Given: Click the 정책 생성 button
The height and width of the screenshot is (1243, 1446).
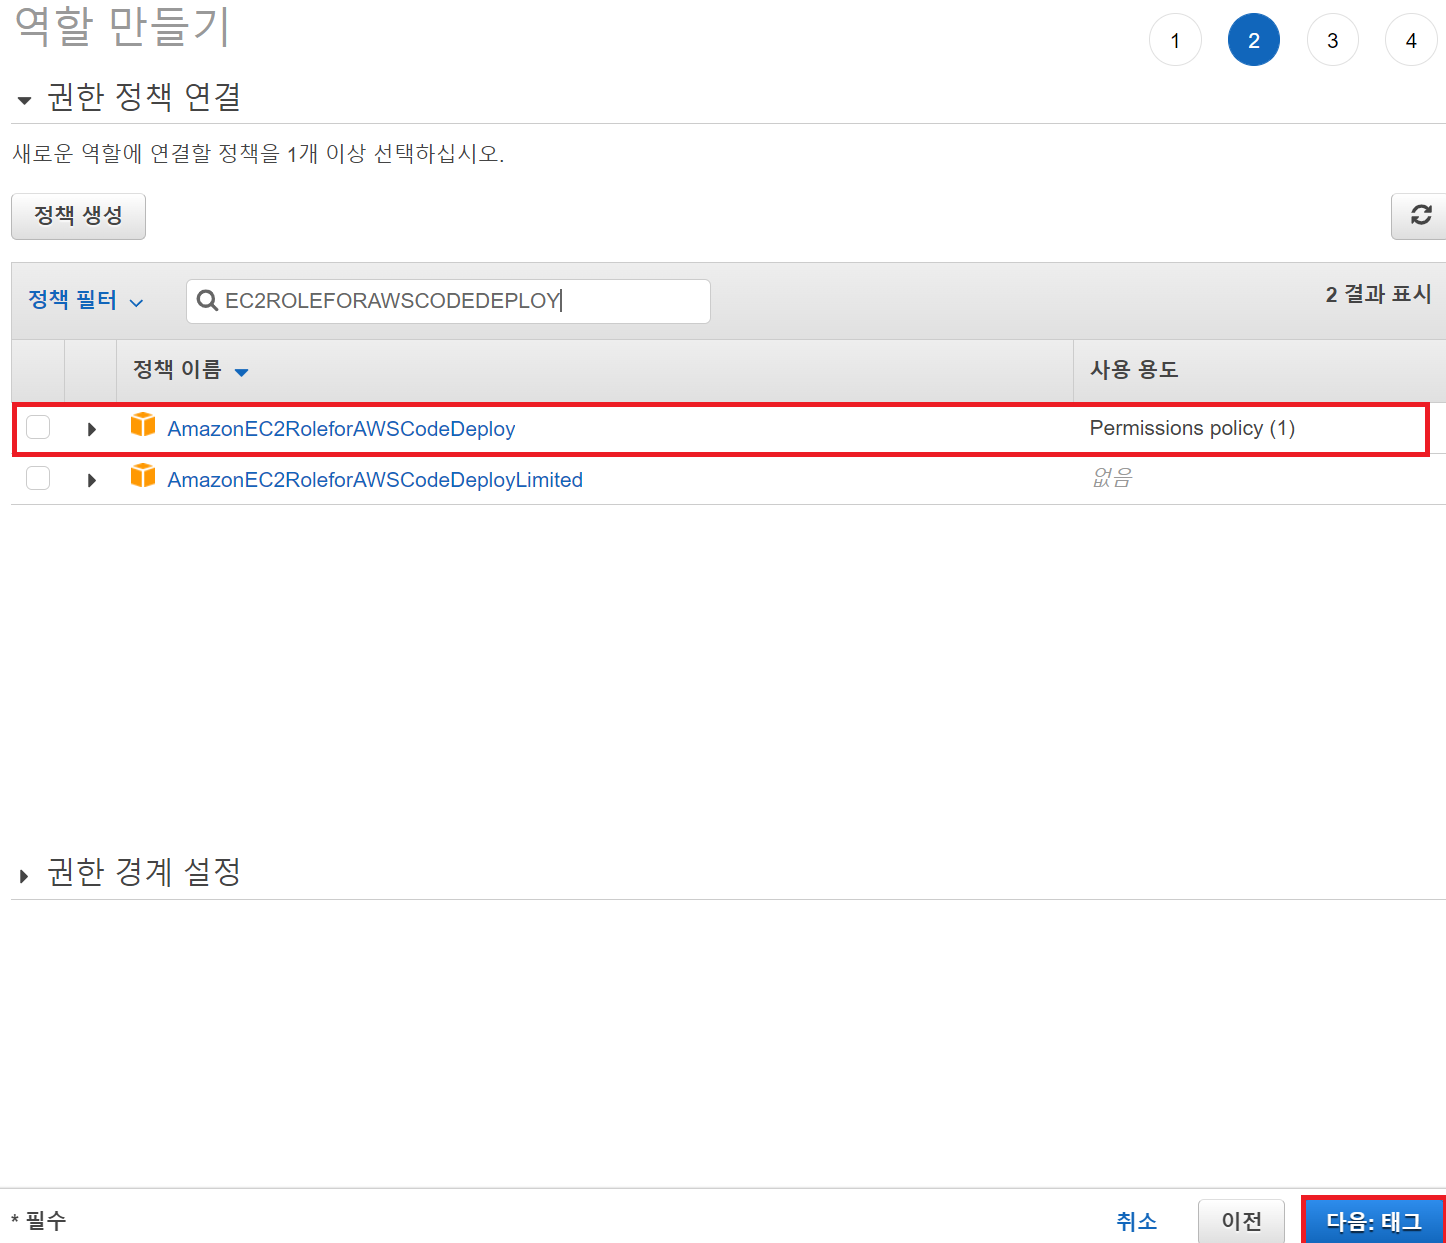Looking at the screenshot, I should (x=78, y=216).
